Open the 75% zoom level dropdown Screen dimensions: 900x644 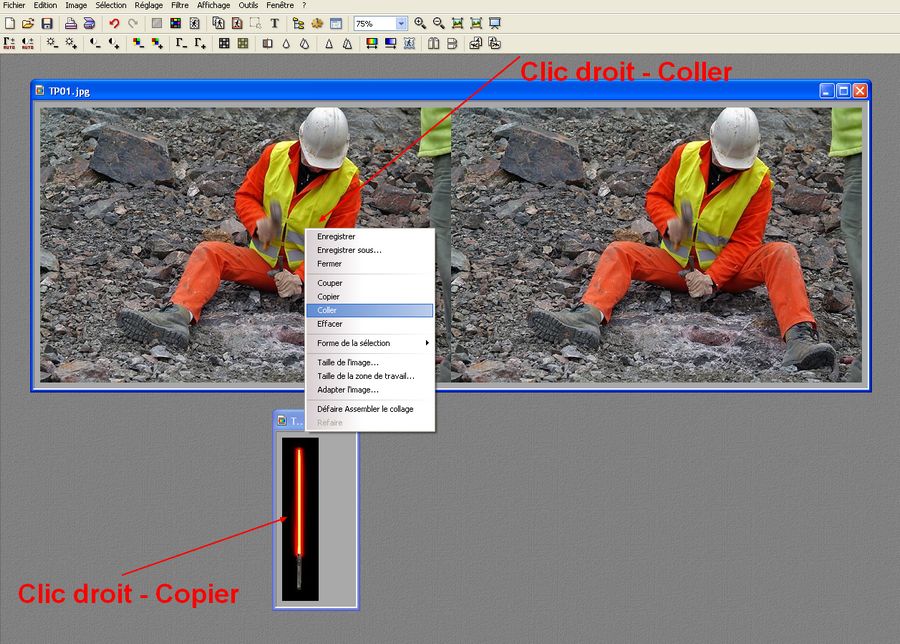401,23
